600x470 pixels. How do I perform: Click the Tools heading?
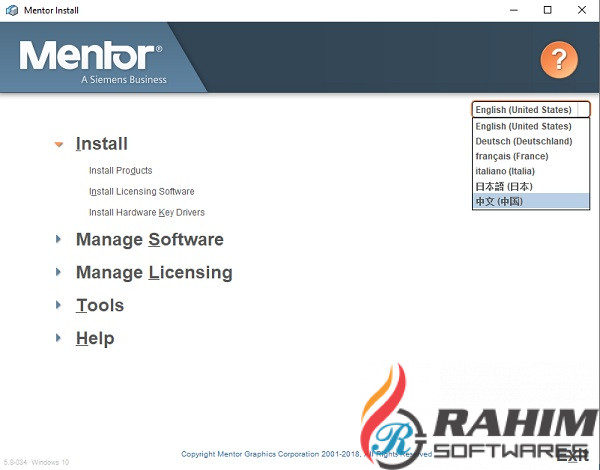tap(100, 305)
